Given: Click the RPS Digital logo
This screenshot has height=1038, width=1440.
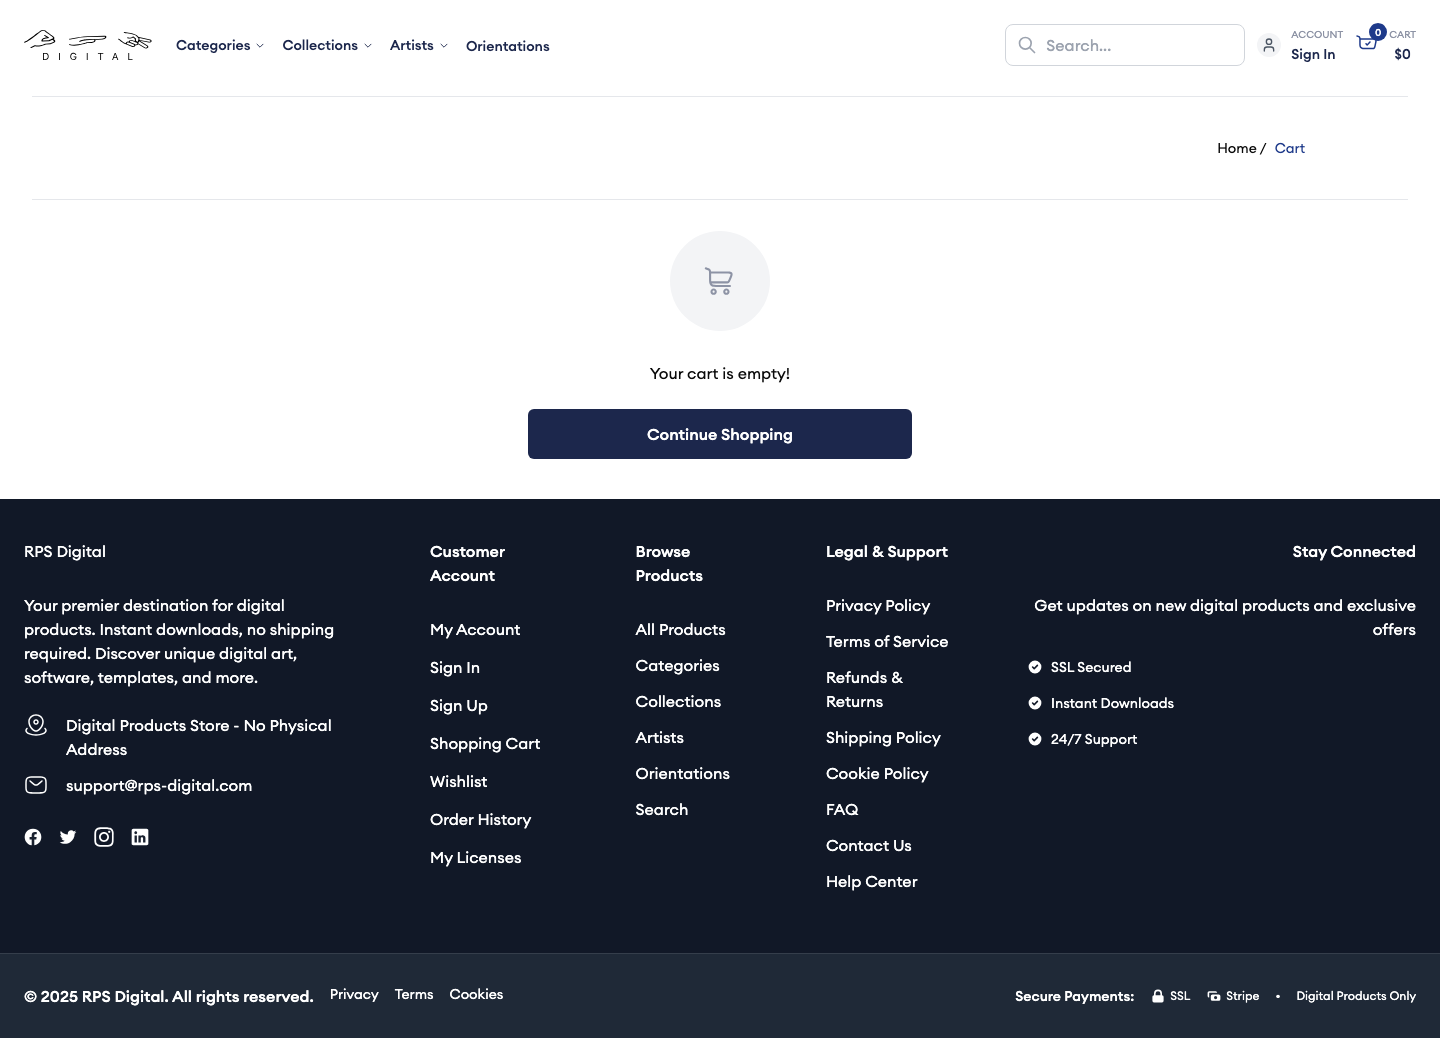Looking at the screenshot, I should coord(88,45).
